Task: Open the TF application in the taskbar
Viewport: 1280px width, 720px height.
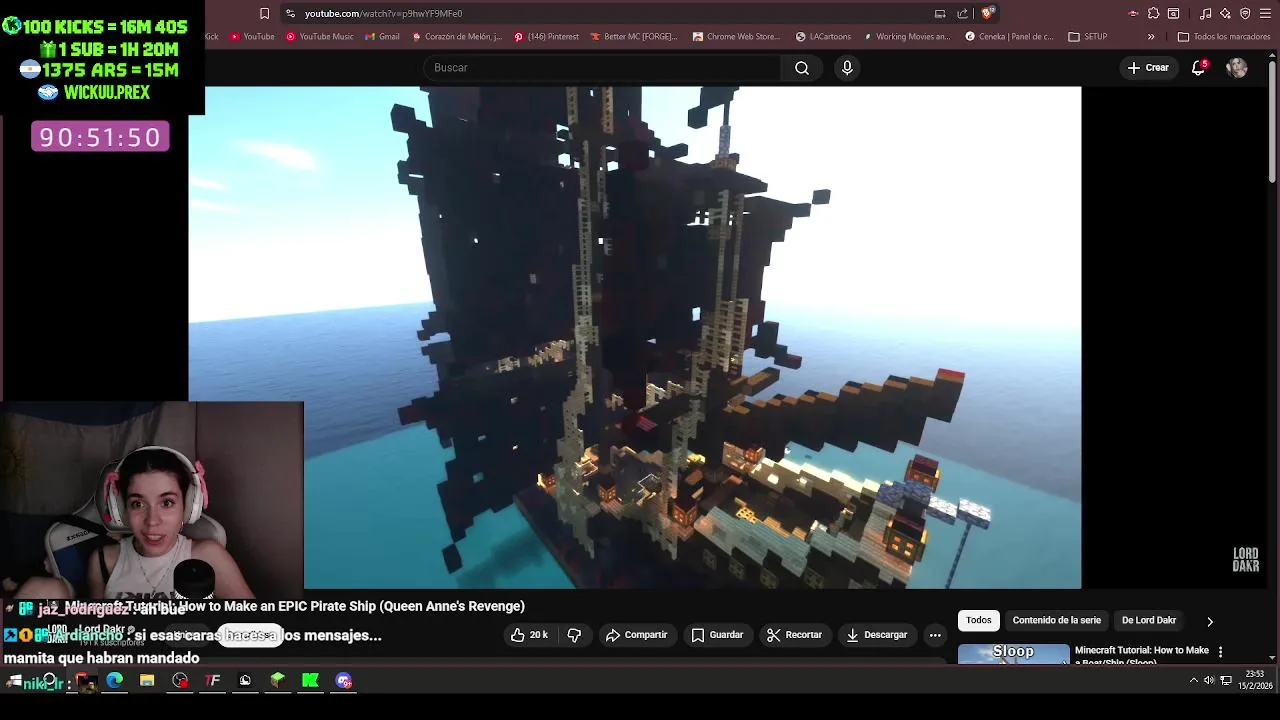Action: (x=212, y=681)
